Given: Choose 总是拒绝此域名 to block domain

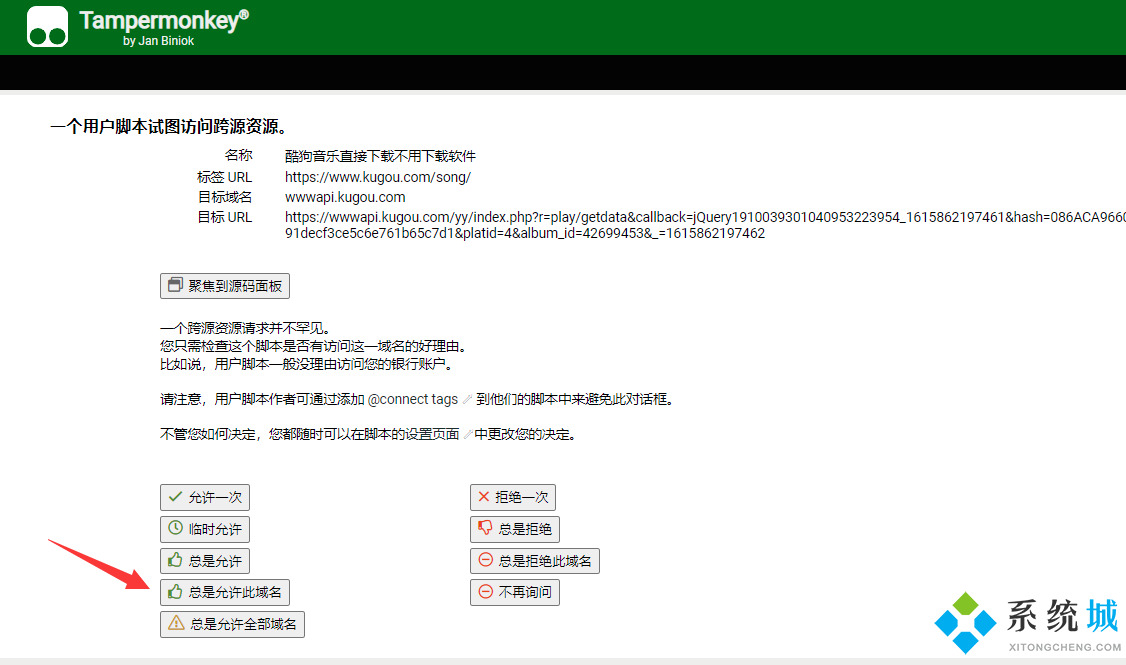Looking at the screenshot, I should coord(535,561).
